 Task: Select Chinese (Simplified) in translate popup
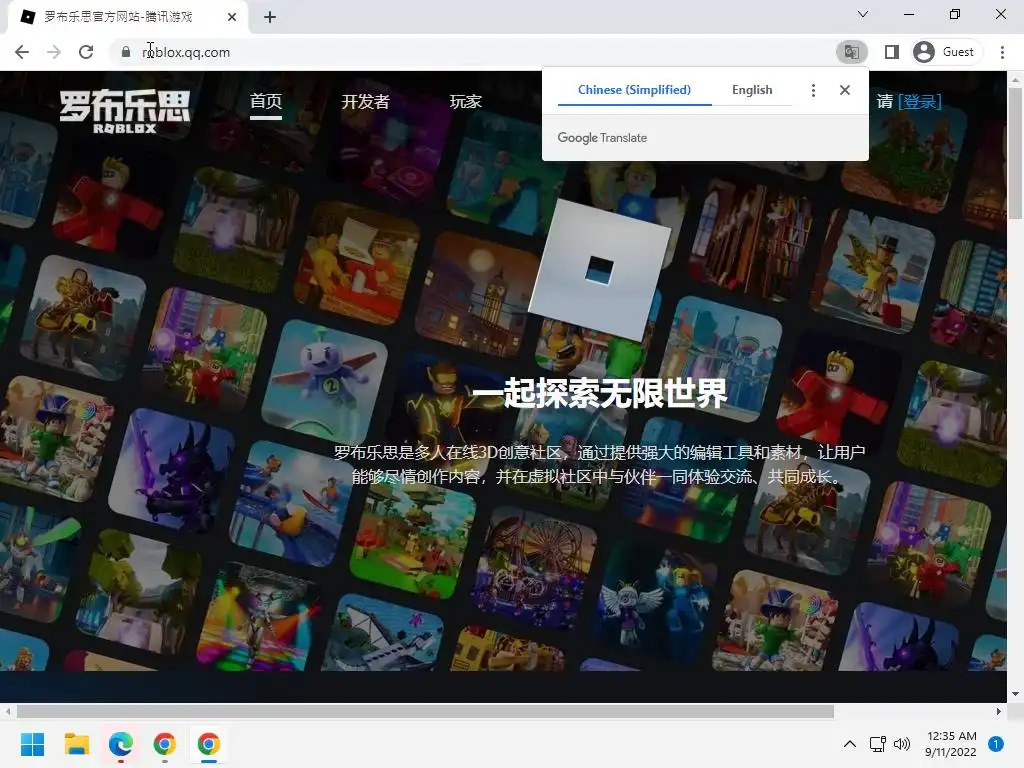click(634, 90)
